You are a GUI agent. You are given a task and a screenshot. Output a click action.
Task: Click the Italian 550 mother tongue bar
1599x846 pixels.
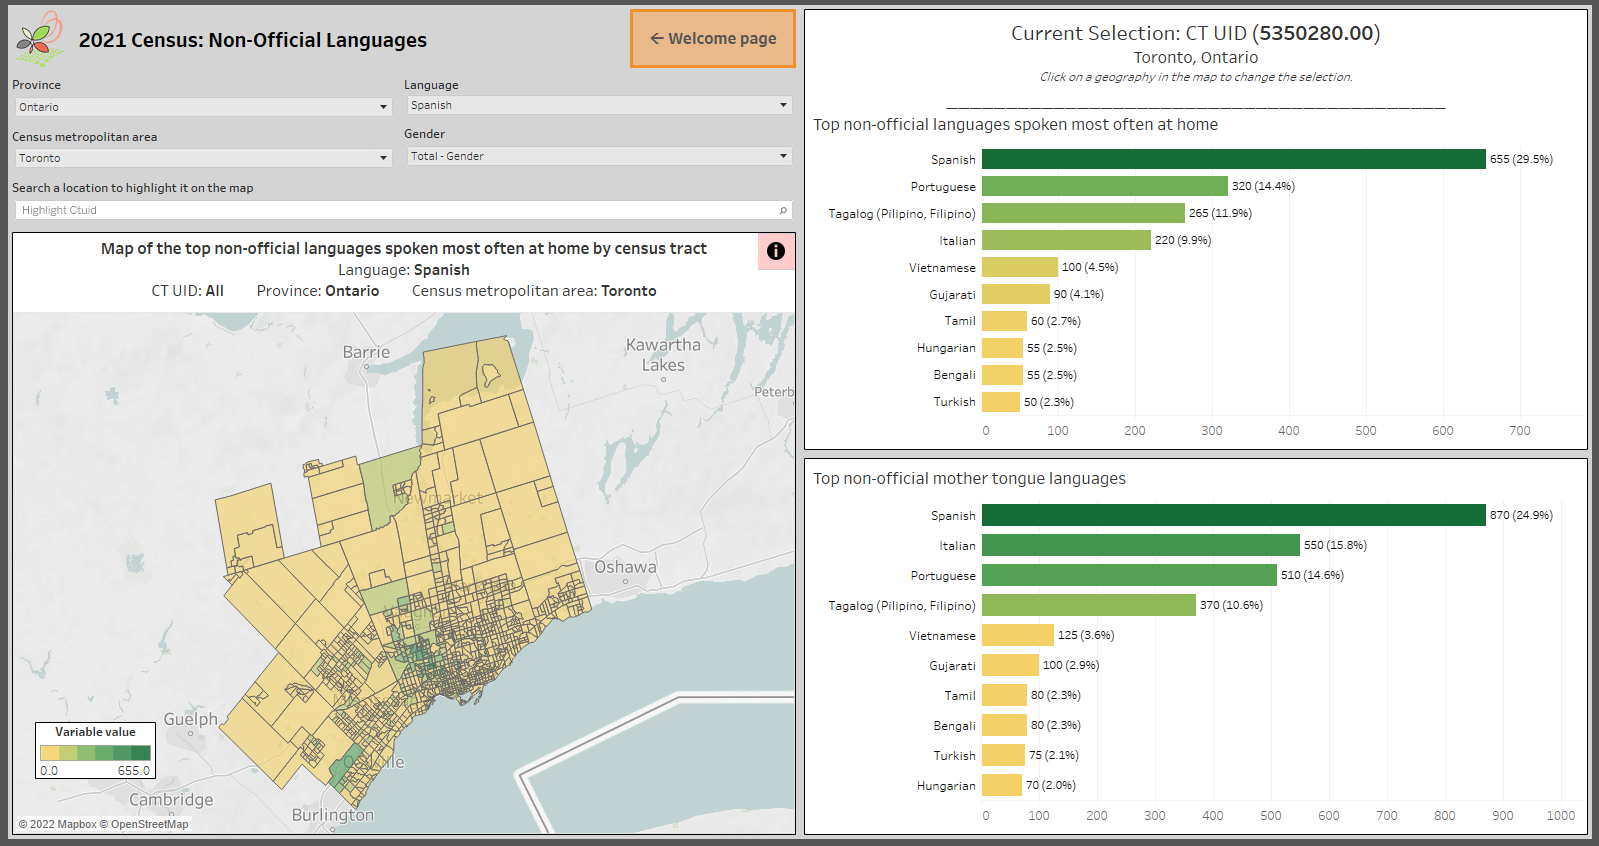point(1140,545)
